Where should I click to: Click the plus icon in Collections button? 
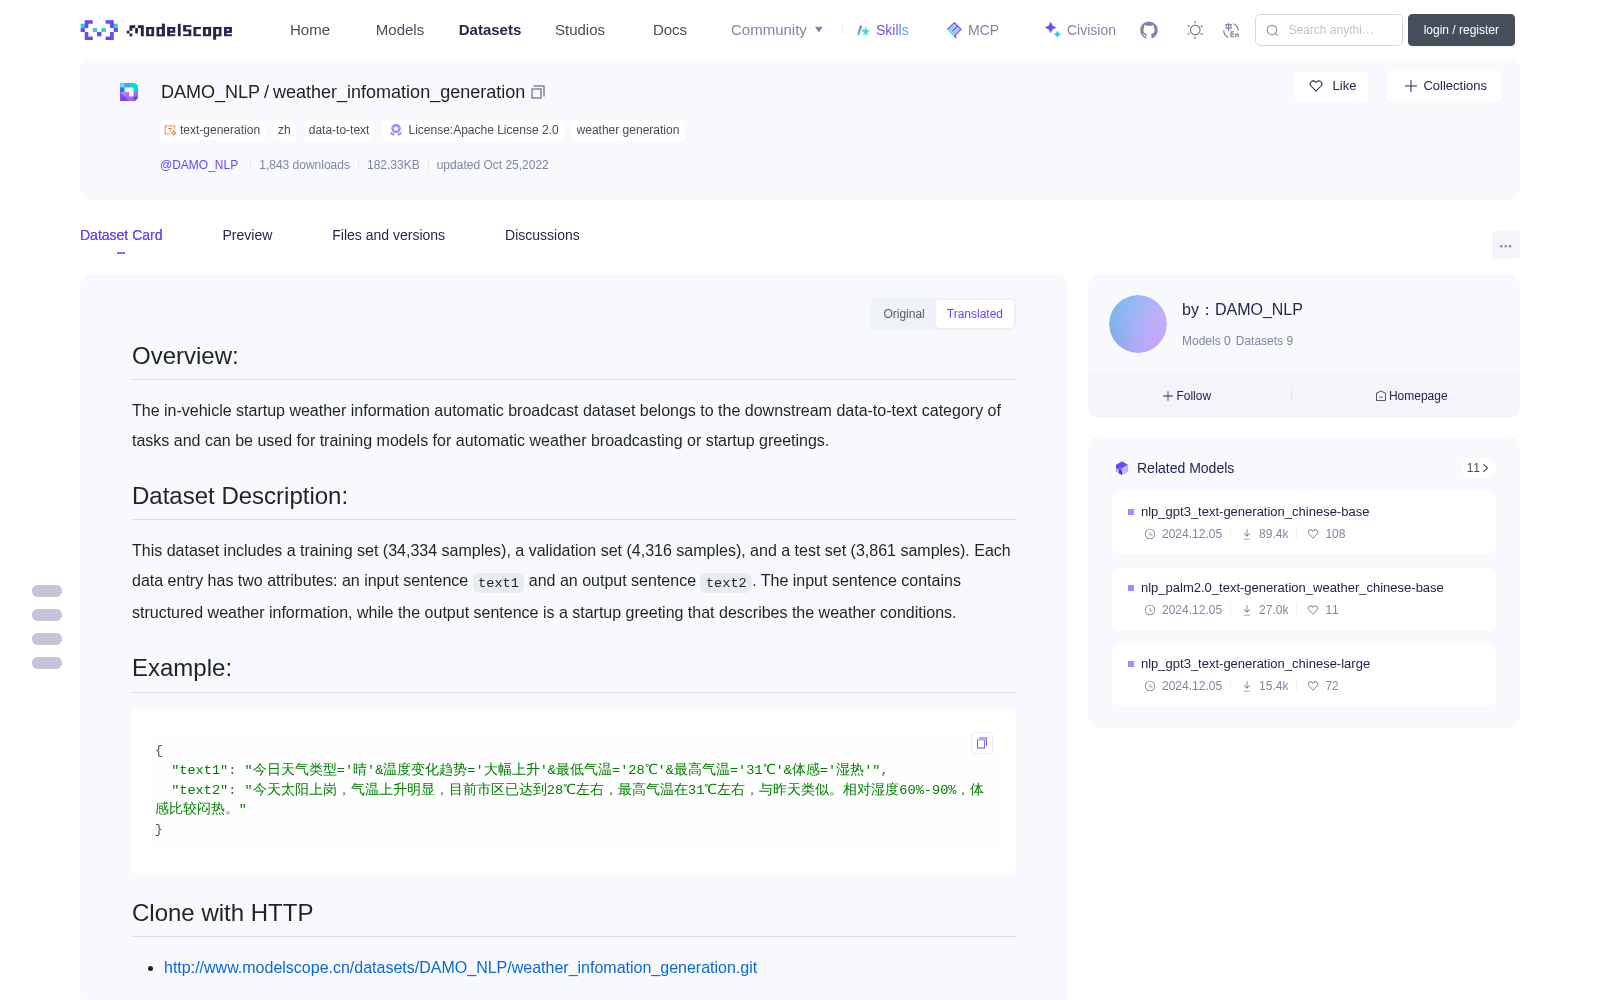coord(1411,86)
